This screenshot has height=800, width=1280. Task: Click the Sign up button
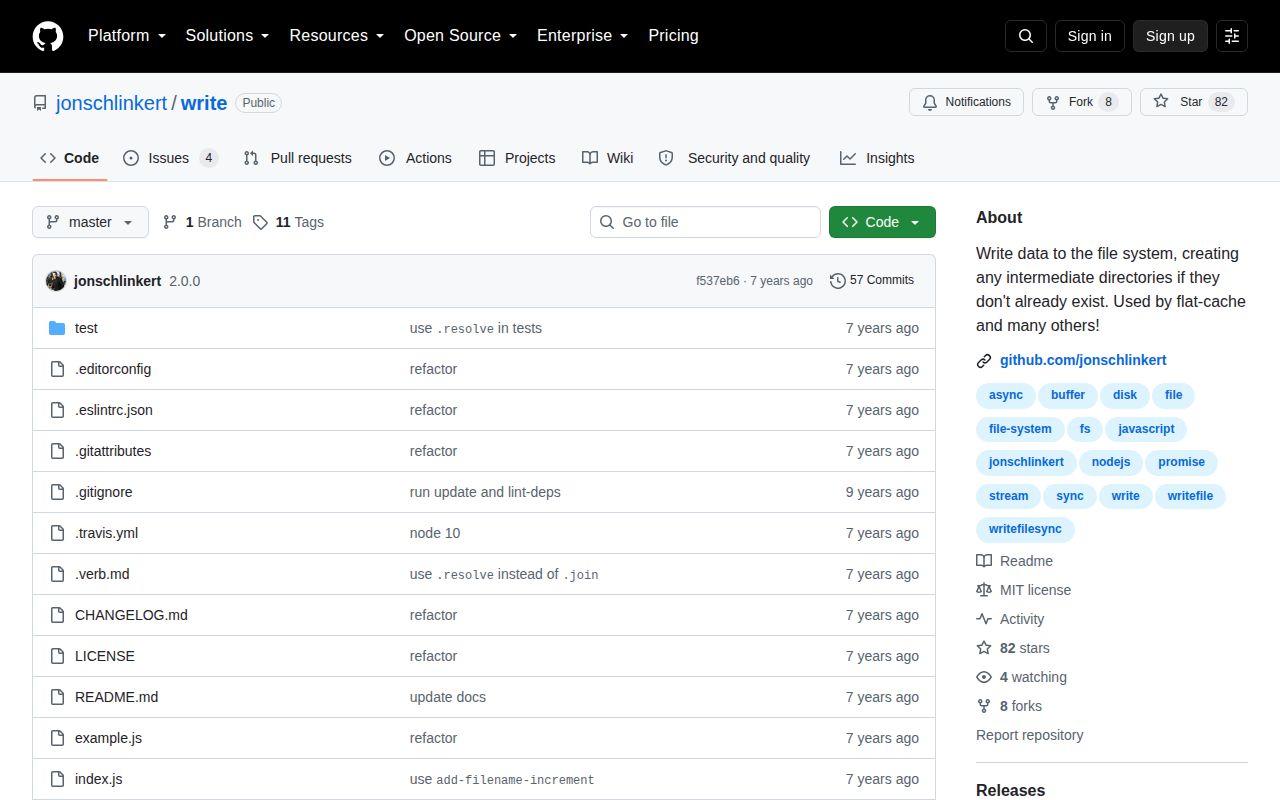(1170, 36)
